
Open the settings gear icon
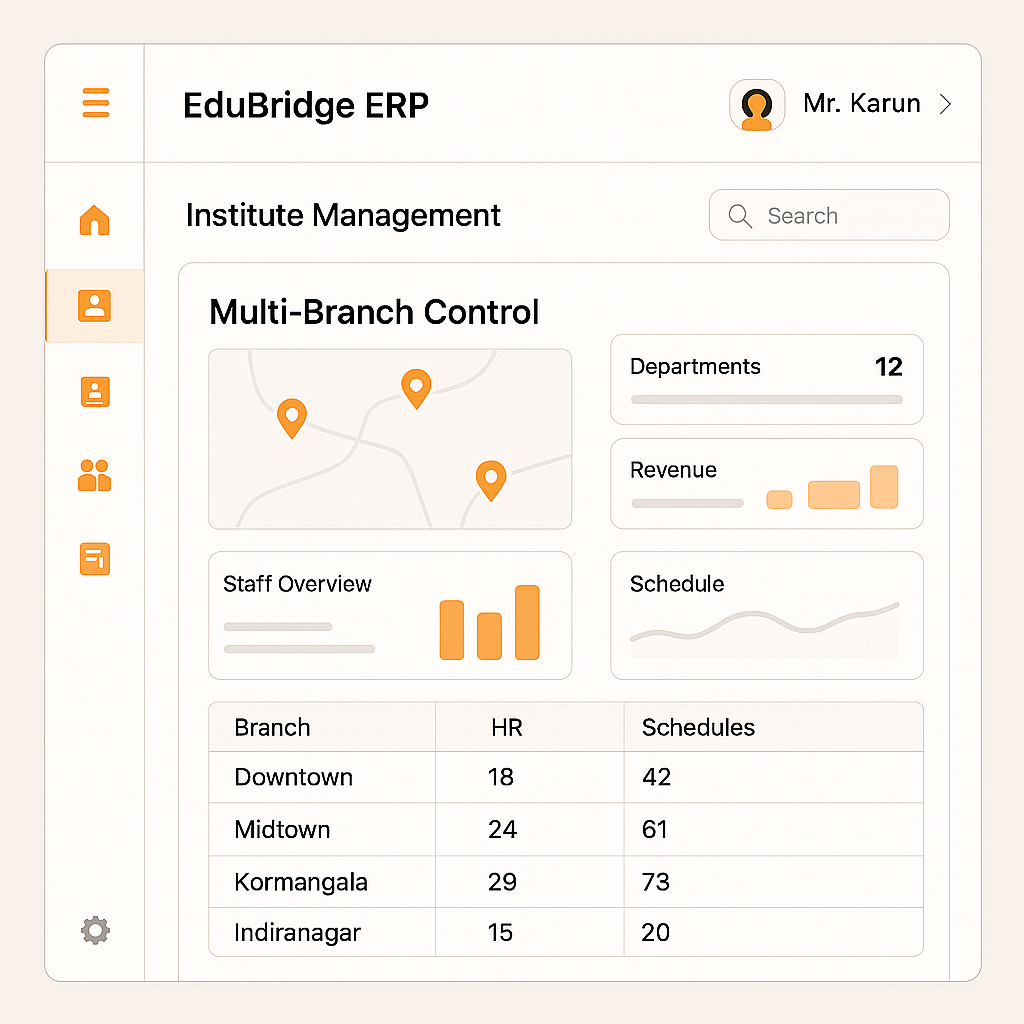(x=95, y=931)
